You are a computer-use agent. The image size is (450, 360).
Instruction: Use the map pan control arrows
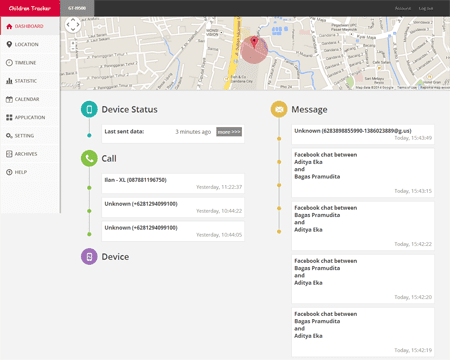[x=73, y=25]
